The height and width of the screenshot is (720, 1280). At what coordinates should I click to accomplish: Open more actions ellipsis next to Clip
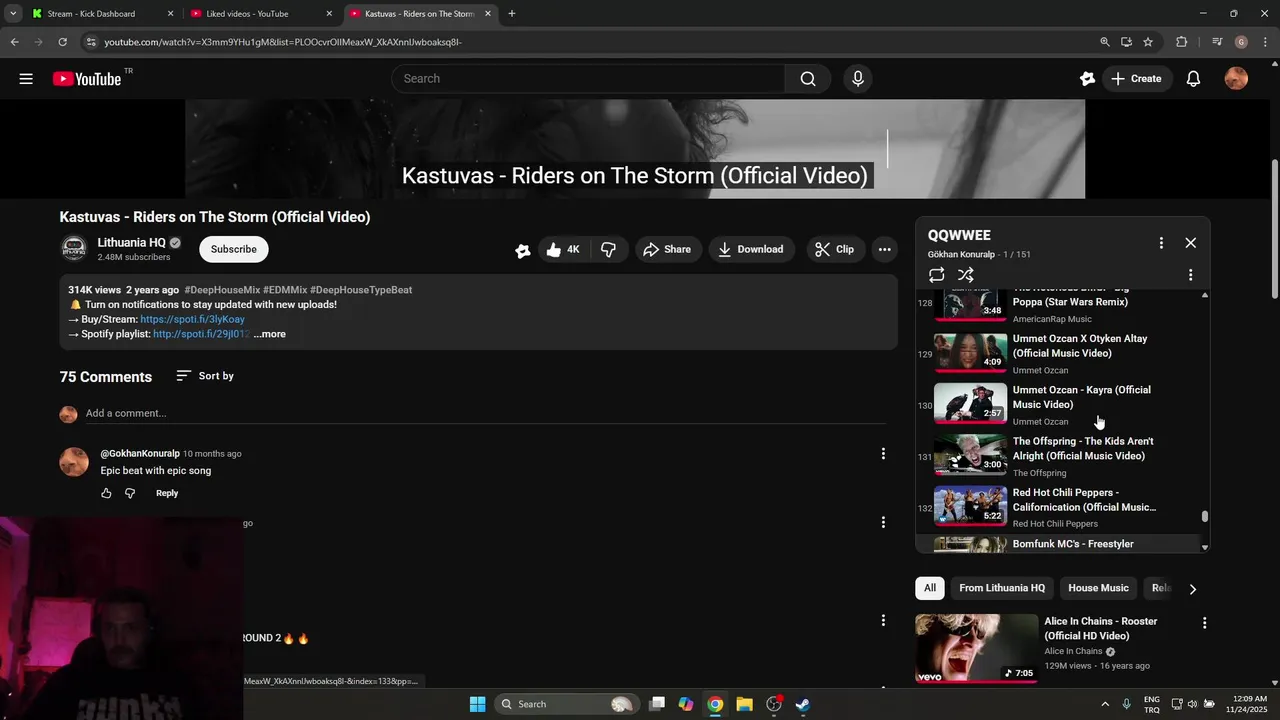(x=884, y=249)
